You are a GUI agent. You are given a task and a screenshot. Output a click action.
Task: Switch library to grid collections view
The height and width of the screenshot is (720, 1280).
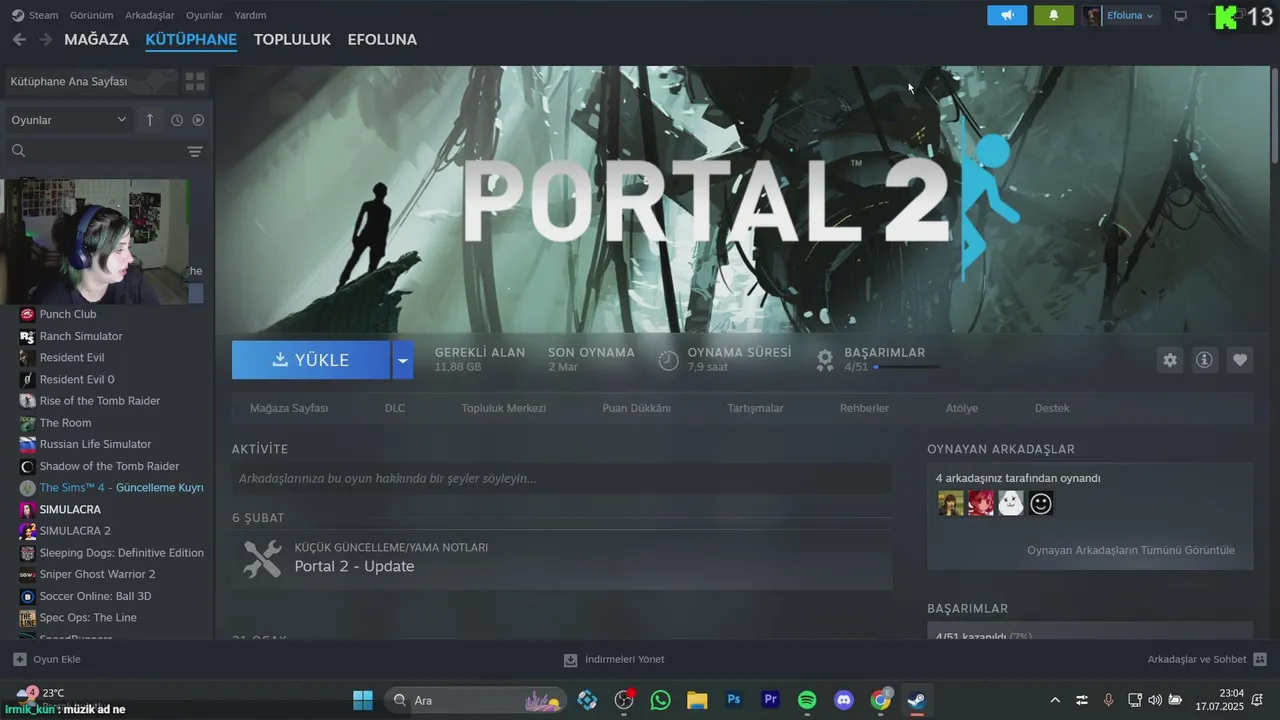click(x=195, y=81)
